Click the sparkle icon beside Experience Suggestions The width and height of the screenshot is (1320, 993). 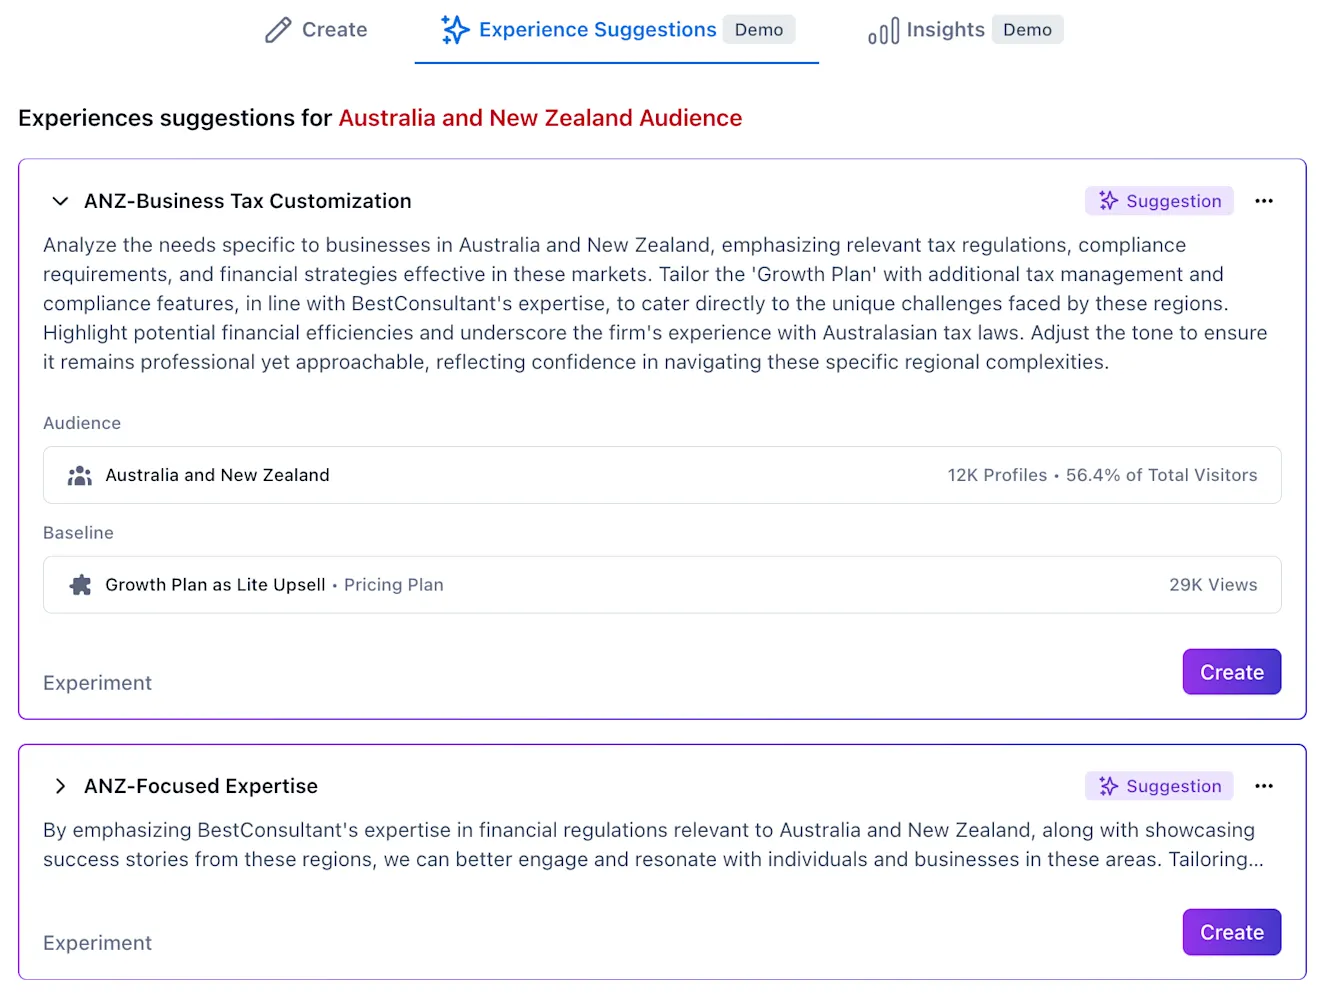[455, 30]
